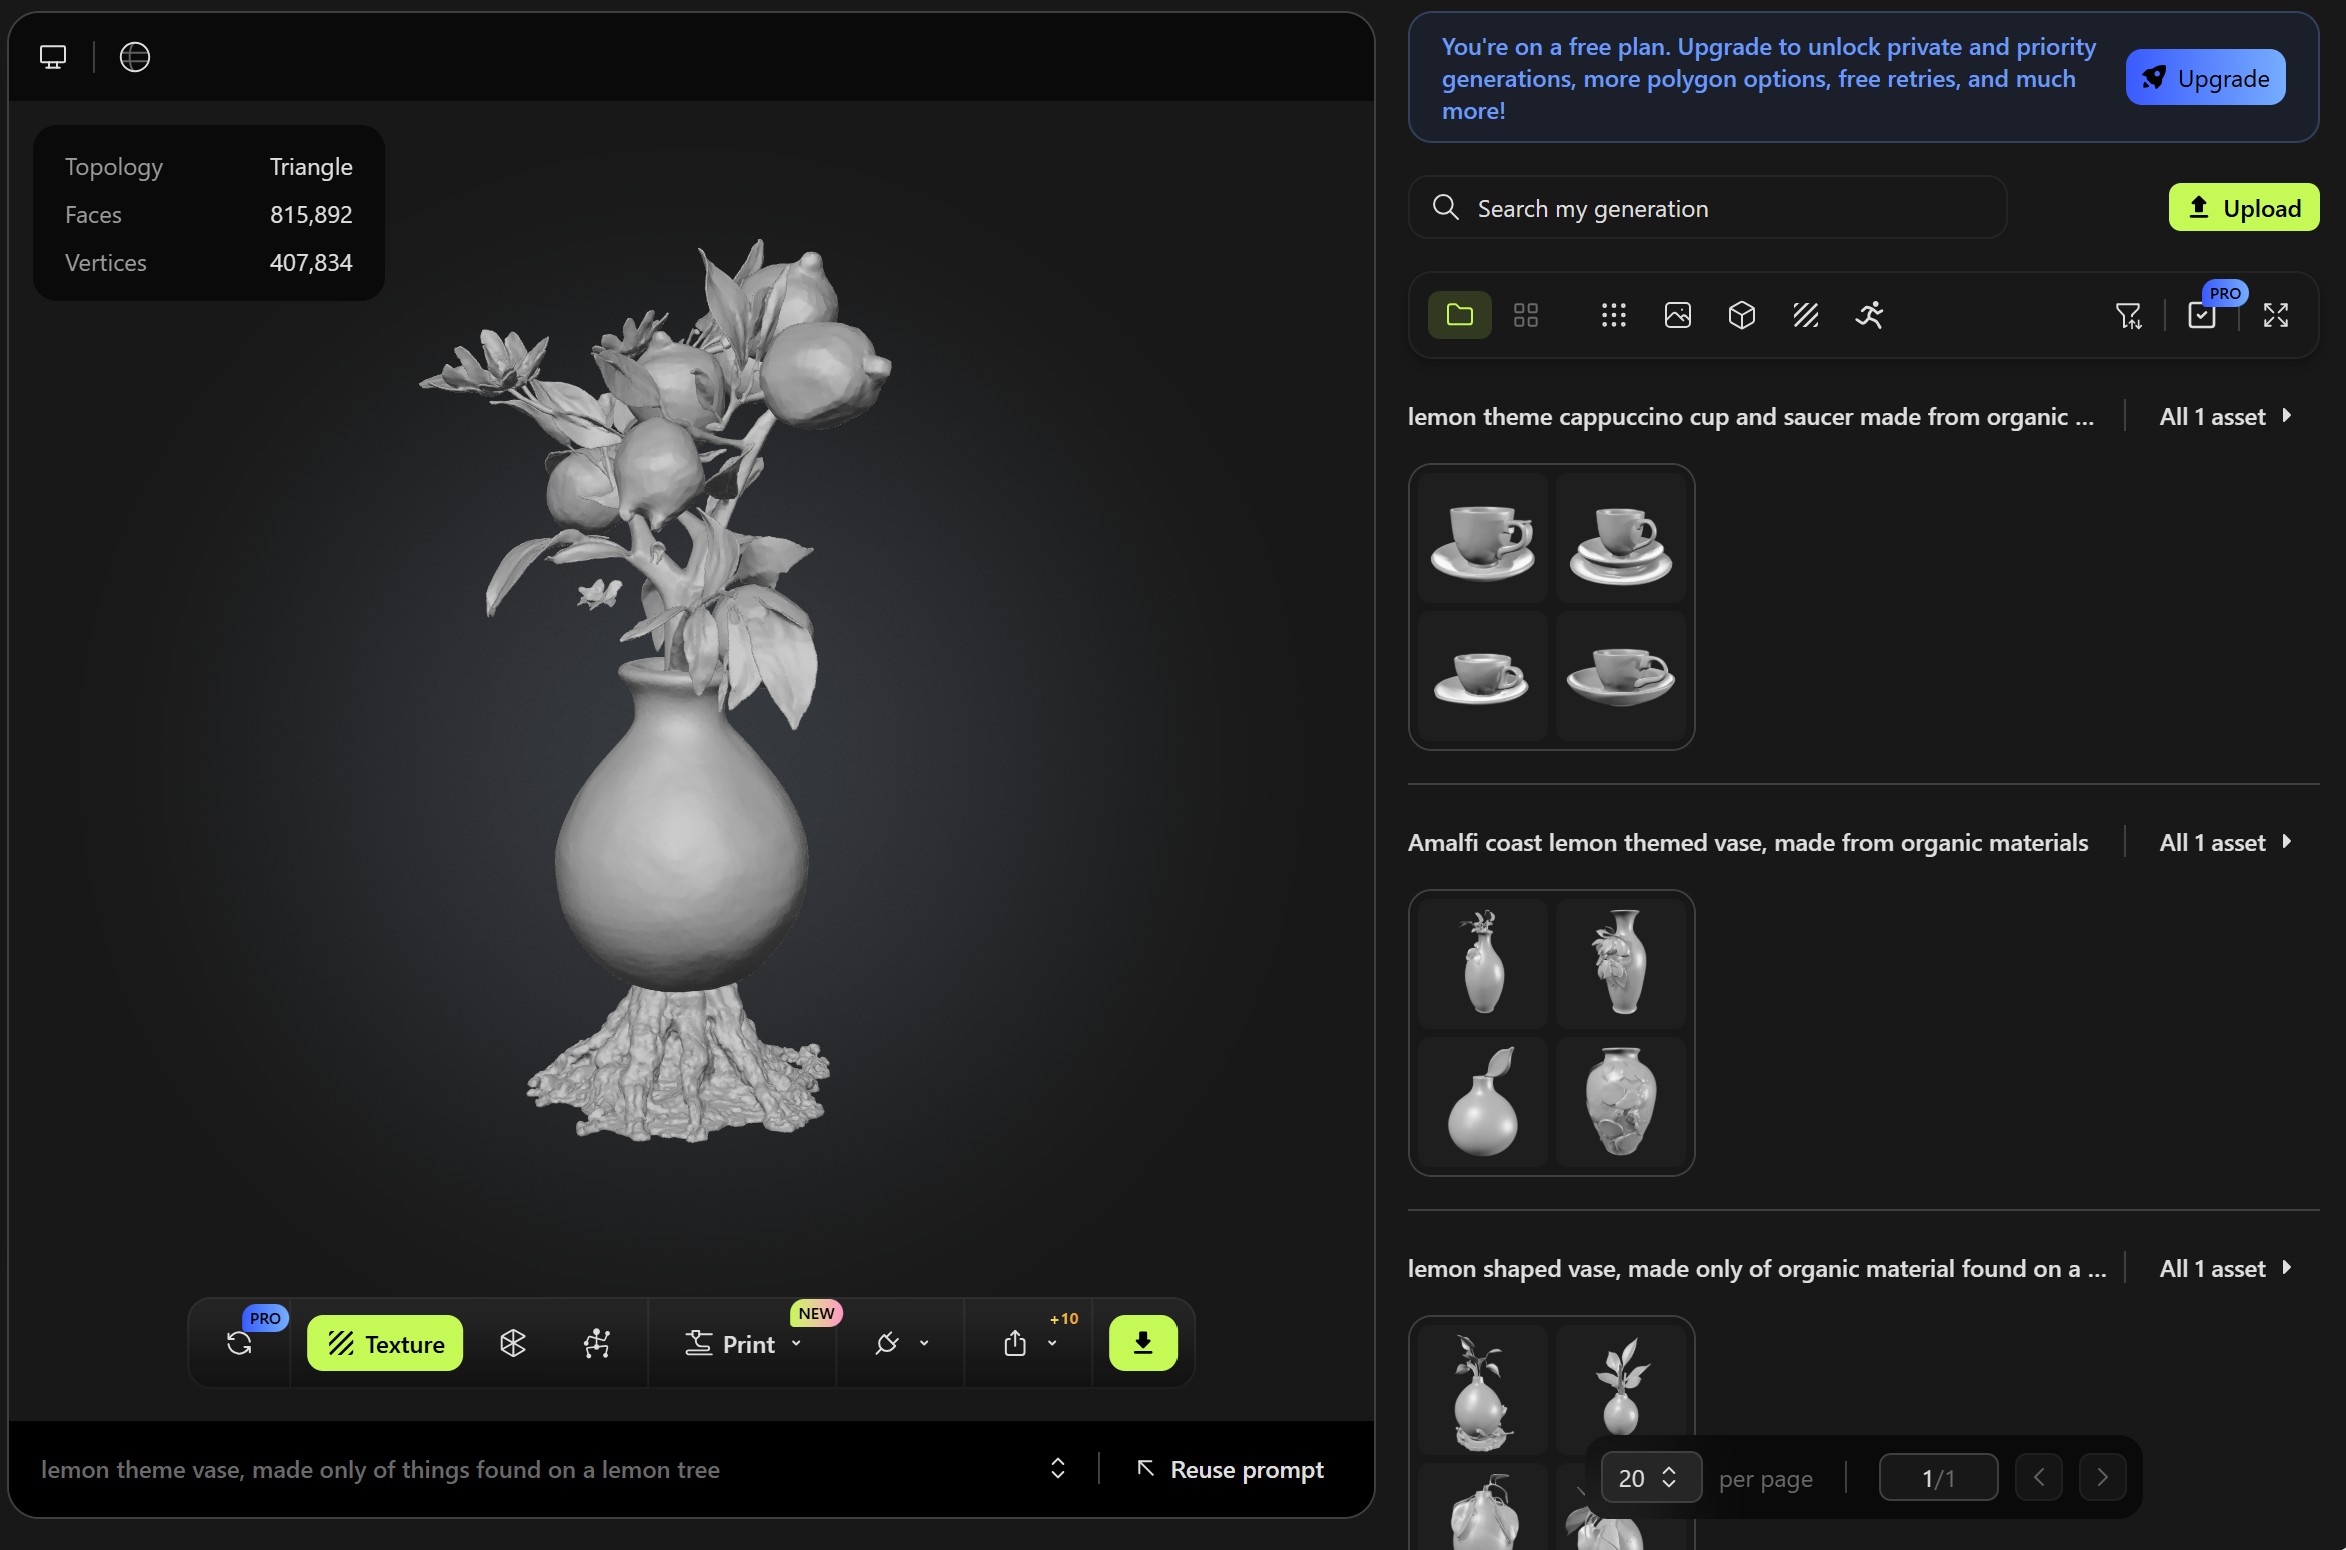Open the filter sort icon
Image resolution: width=2346 pixels, height=1550 pixels.
click(x=2128, y=316)
